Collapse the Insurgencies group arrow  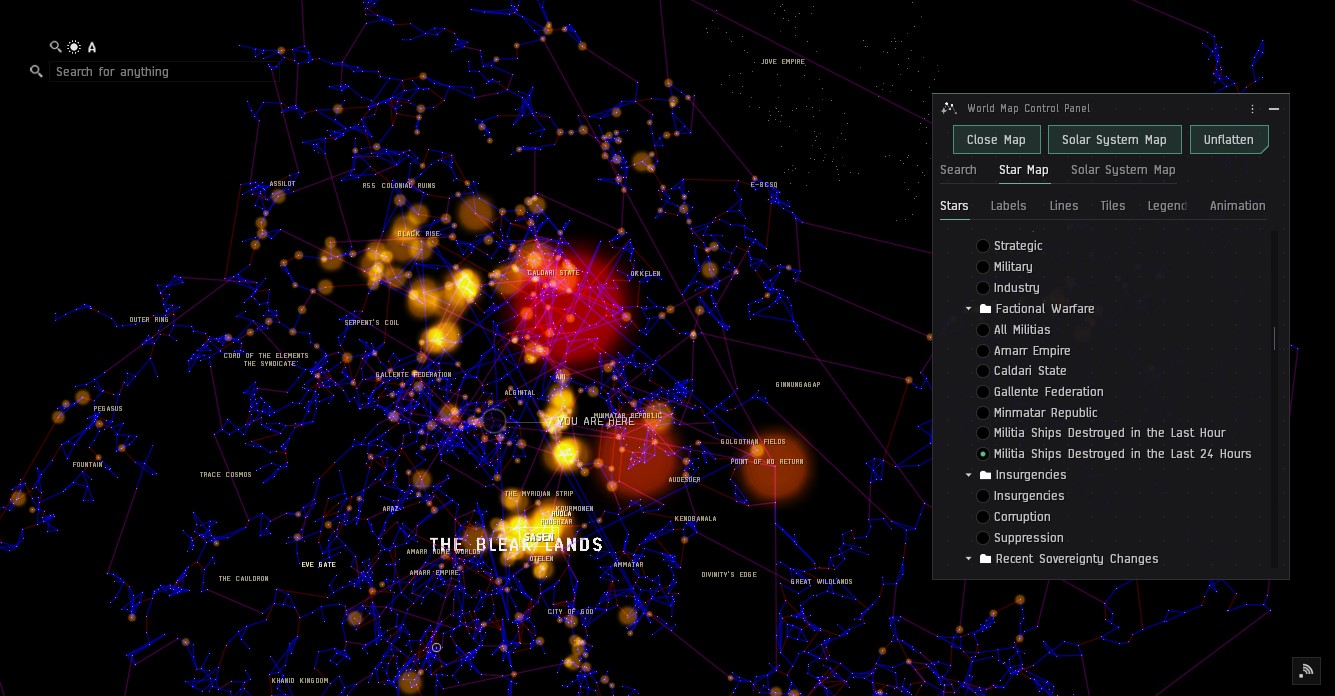(x=969, y=475)
